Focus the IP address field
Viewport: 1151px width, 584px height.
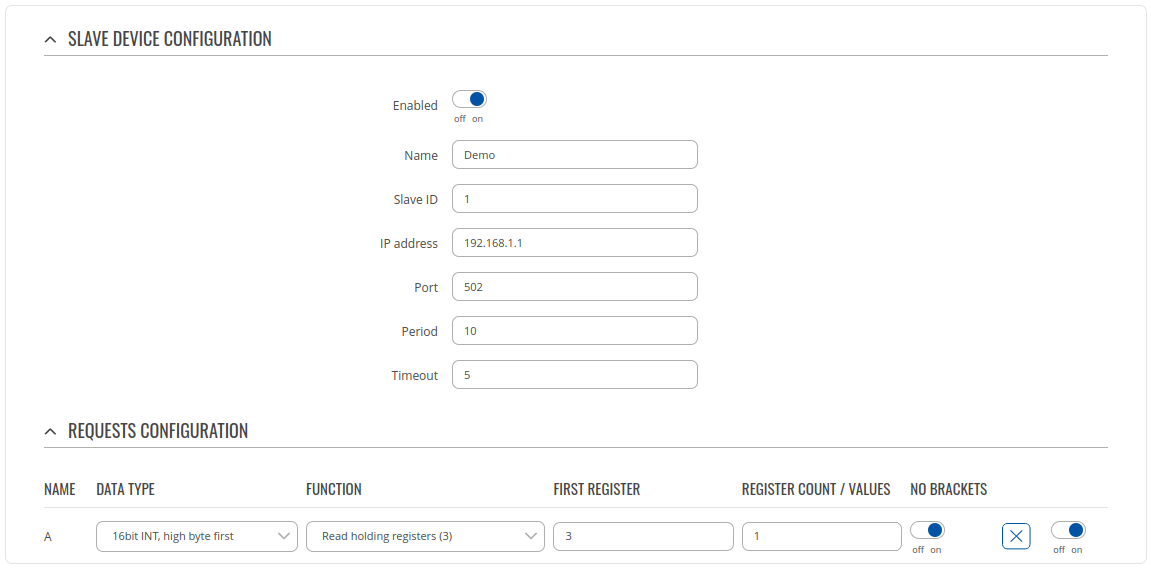click(x=574, y=243)
